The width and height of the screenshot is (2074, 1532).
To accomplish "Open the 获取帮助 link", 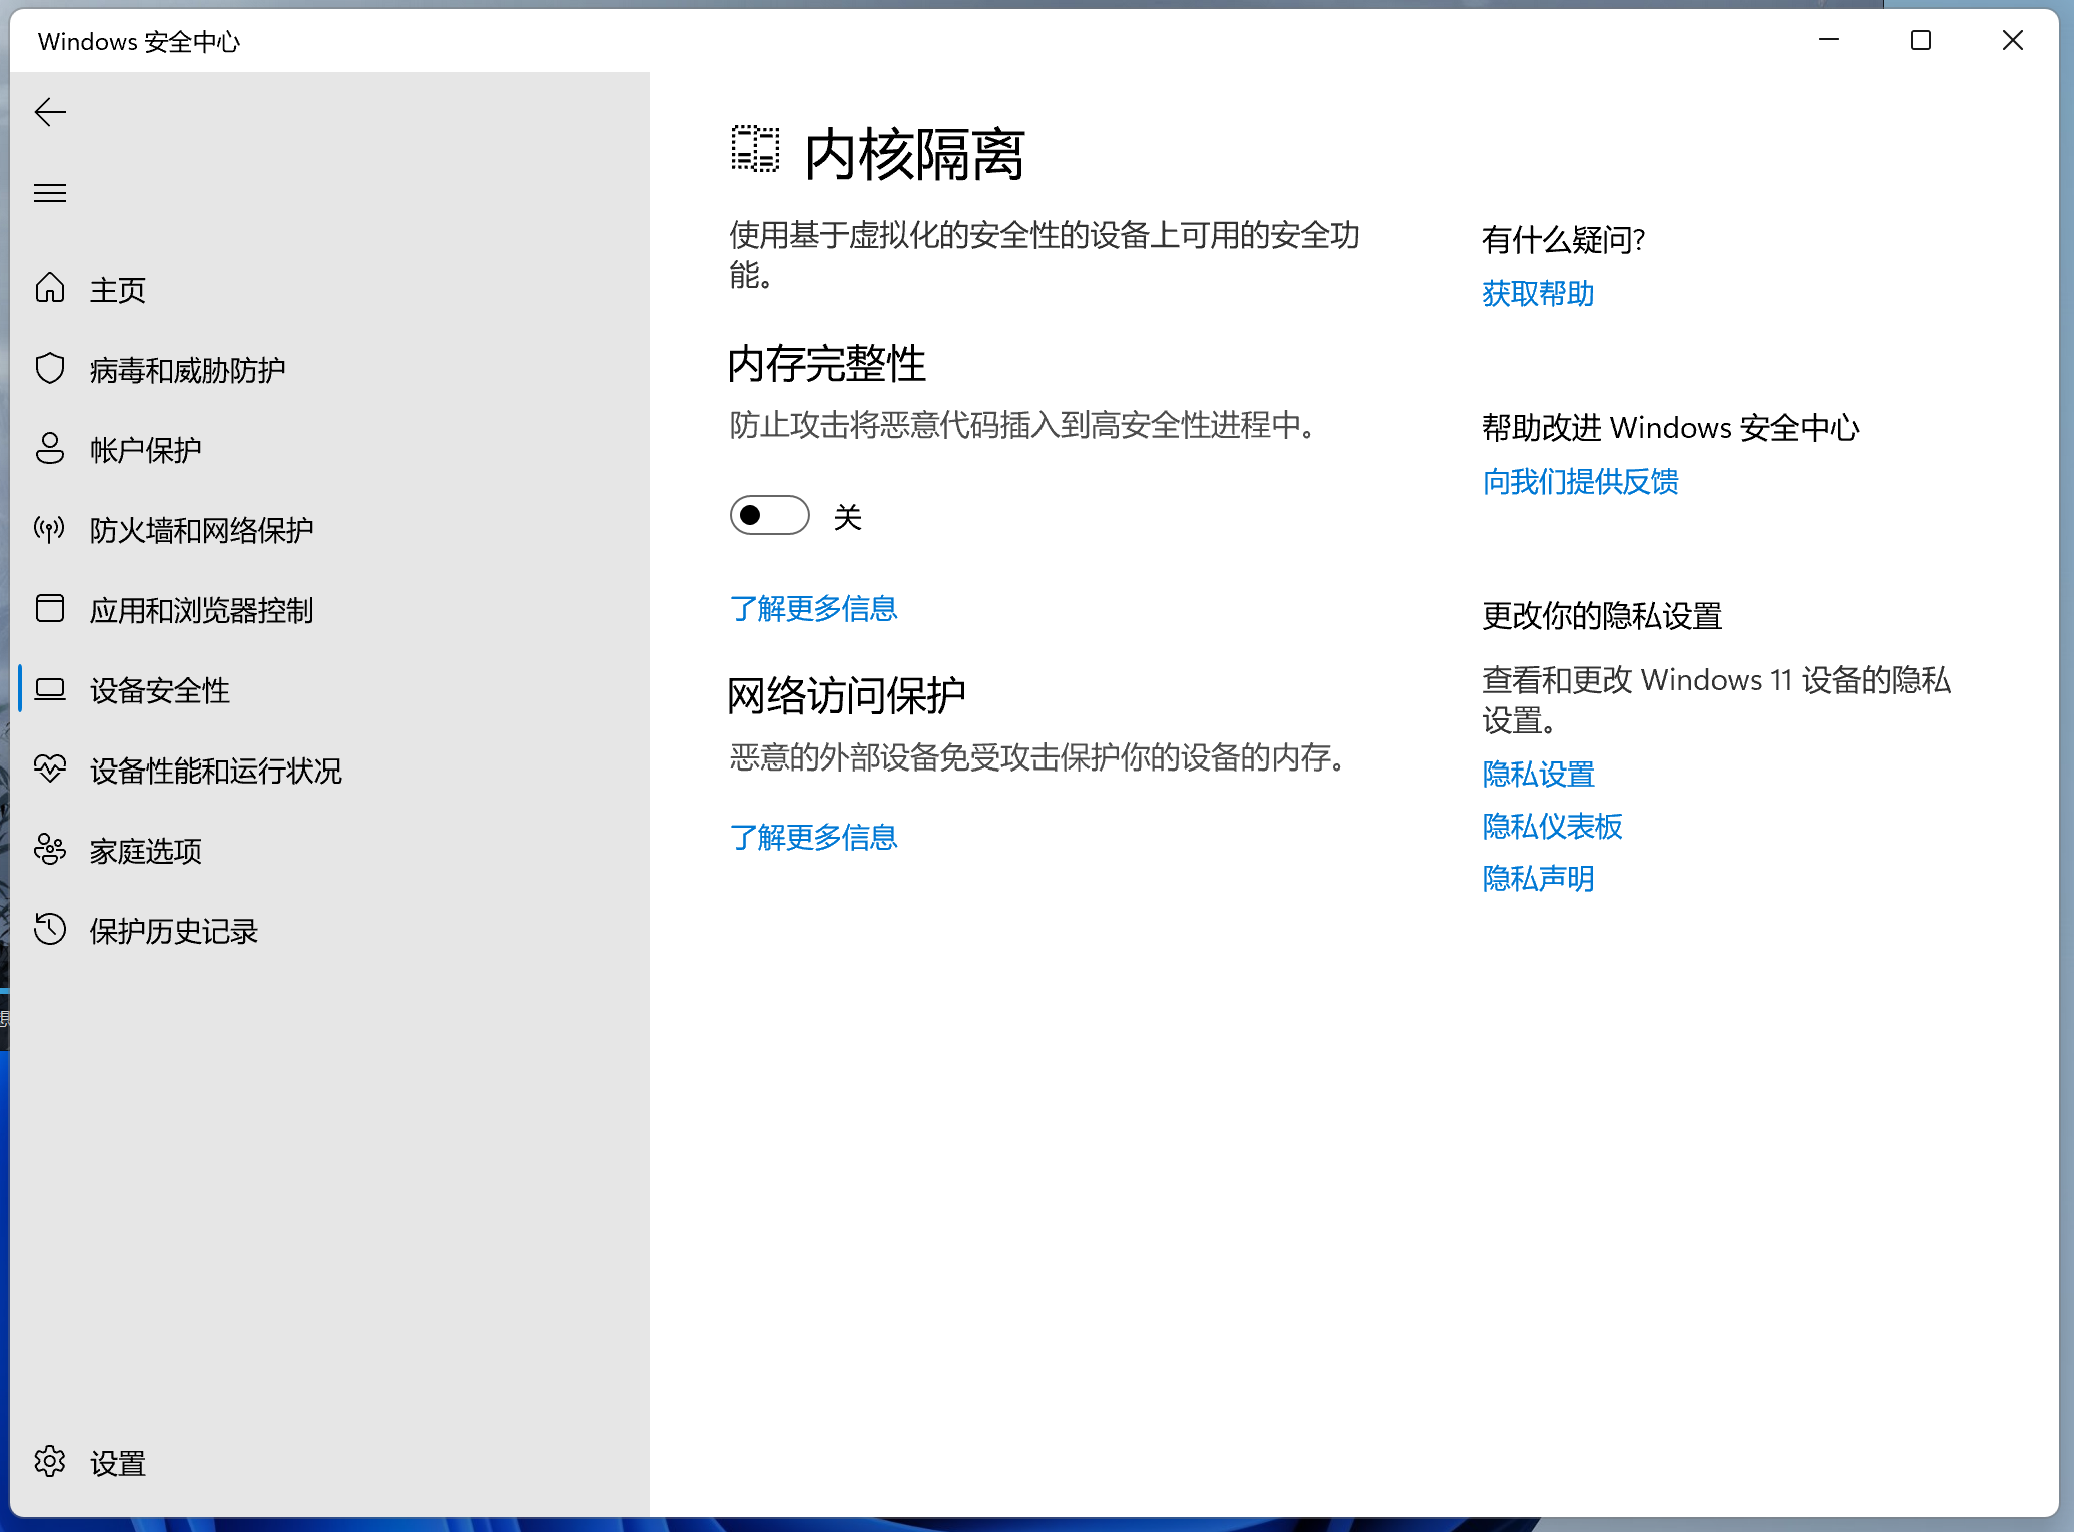I will (1538, 293).
